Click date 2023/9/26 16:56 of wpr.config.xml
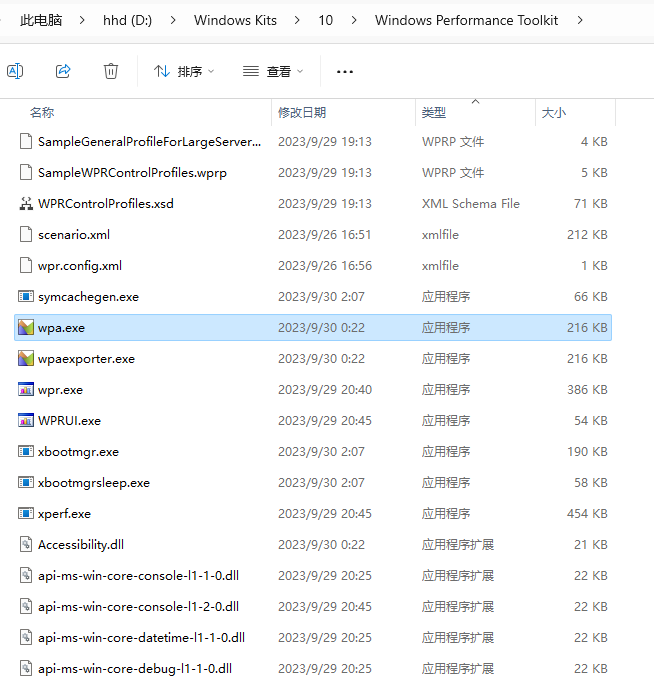This screenshot has height=688, width=654. coord(325,265)
